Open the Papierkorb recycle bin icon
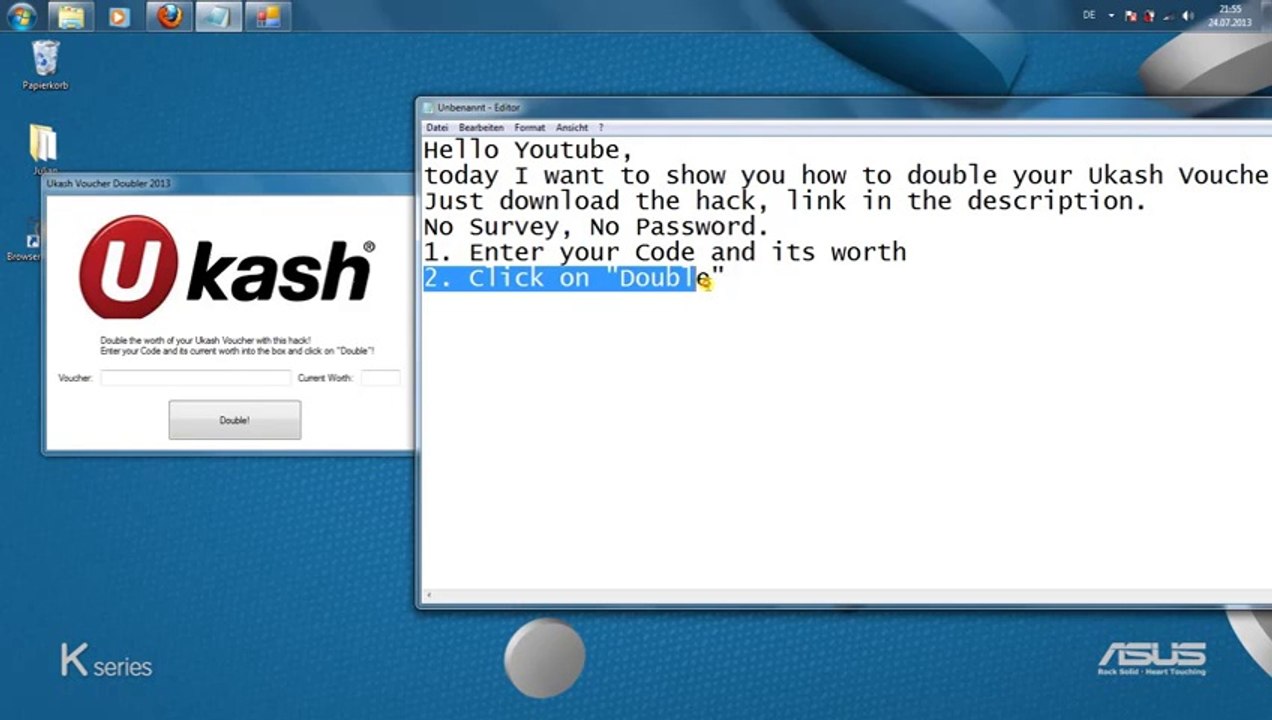This screenshot has height=720, width=1272. [45, 66]
